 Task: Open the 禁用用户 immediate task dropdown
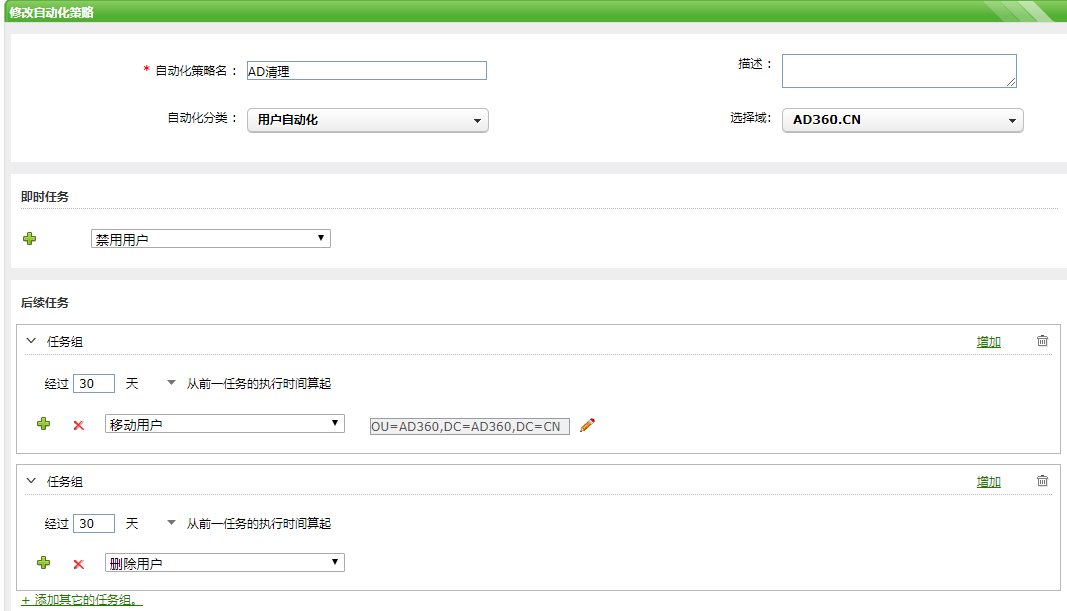(x=210, y=238)
